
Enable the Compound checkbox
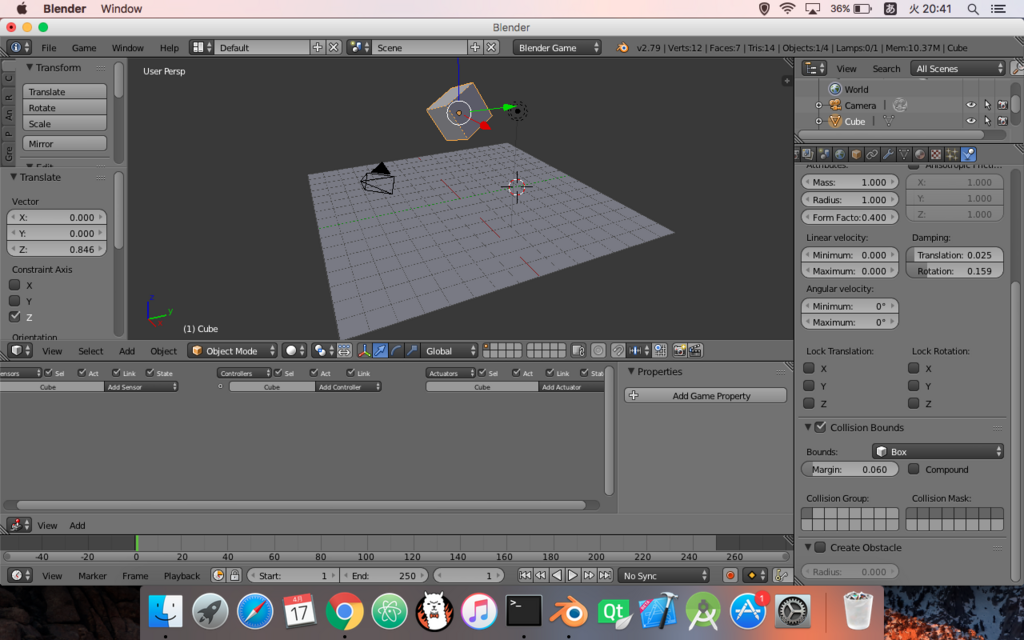click(x=914, y=469)
